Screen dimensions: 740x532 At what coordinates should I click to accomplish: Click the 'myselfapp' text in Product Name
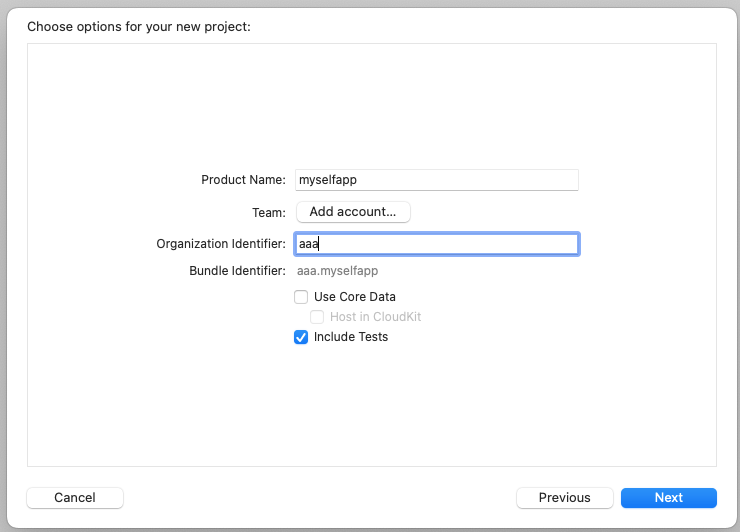328,180
